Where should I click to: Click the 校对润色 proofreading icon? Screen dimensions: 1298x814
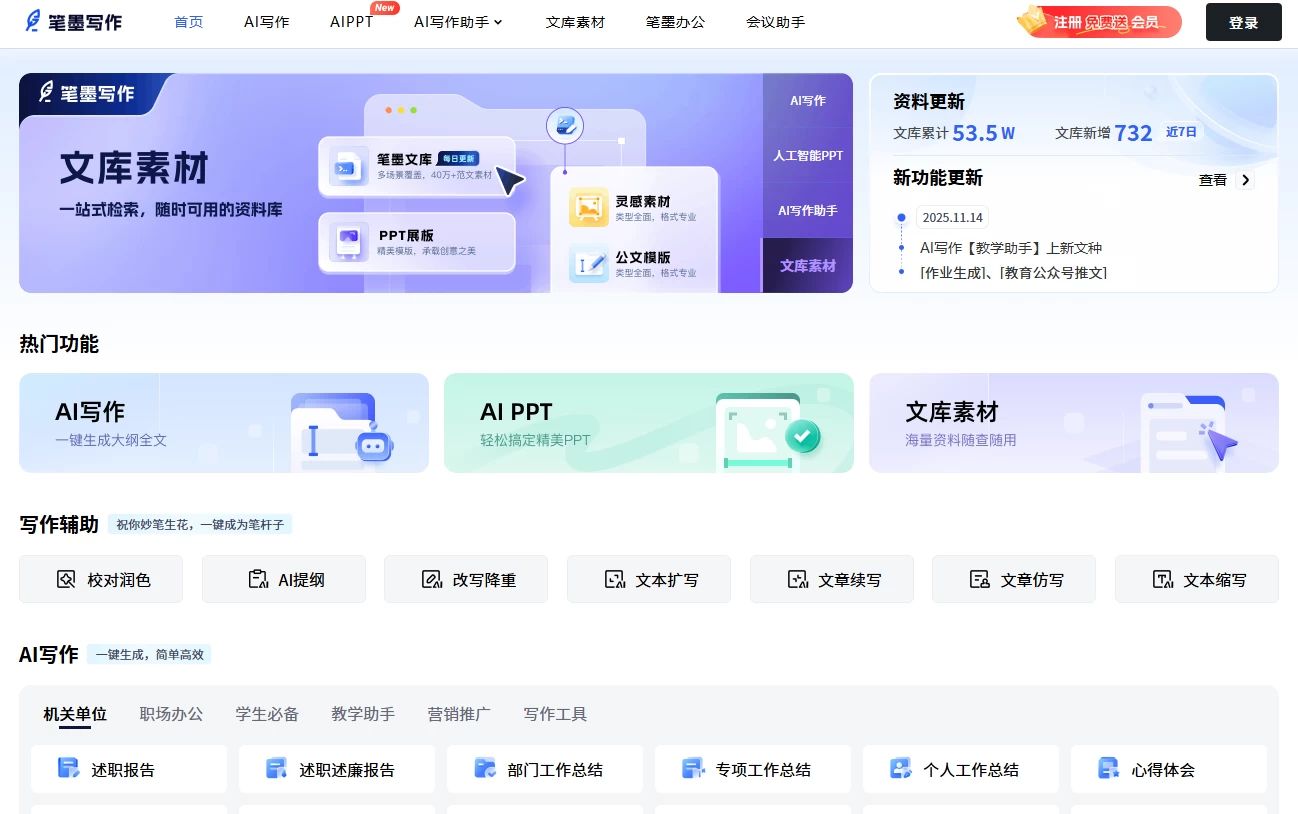67,579
